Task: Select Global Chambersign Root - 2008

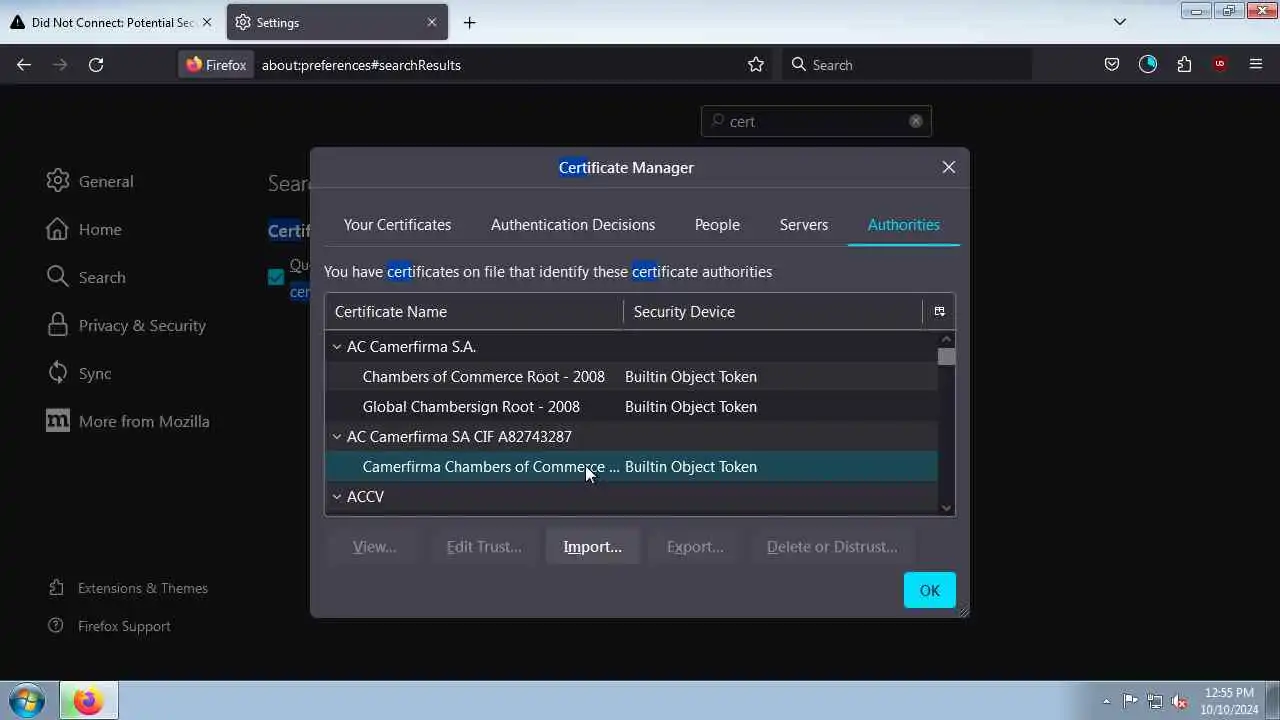Action: [631, 407]
